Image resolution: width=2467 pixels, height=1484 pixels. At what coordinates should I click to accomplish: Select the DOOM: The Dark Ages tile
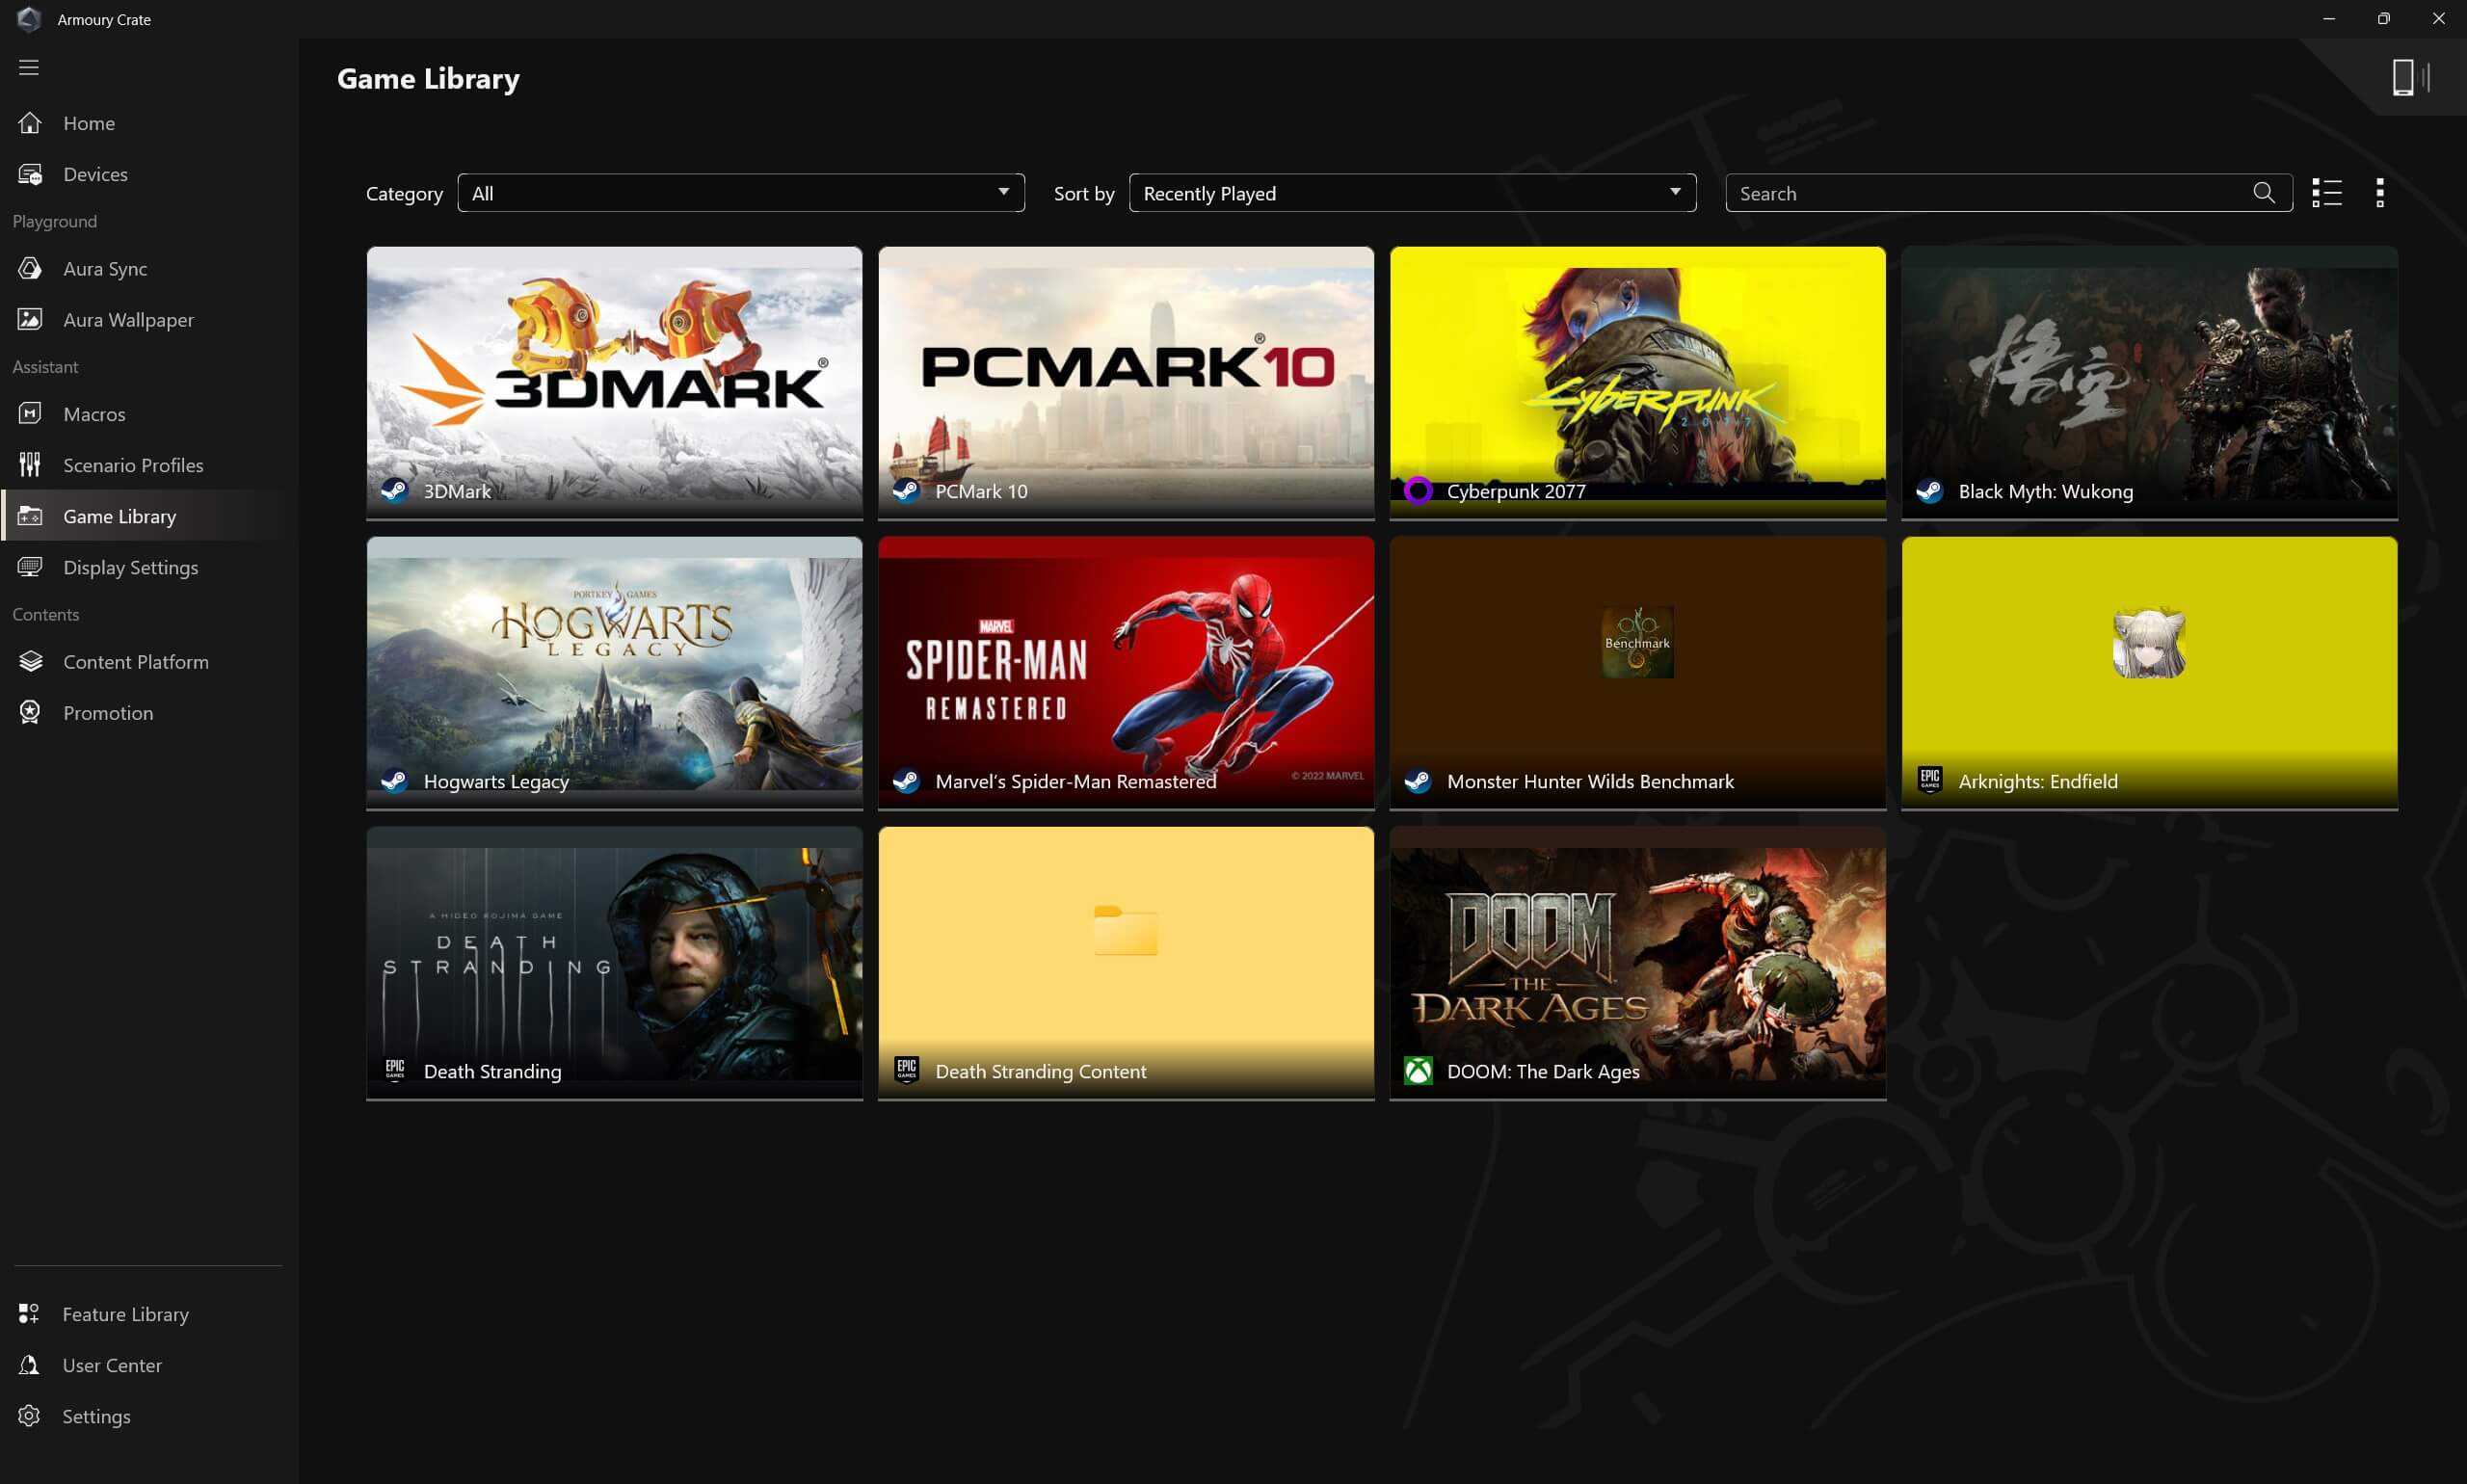tap(1637, 960)
